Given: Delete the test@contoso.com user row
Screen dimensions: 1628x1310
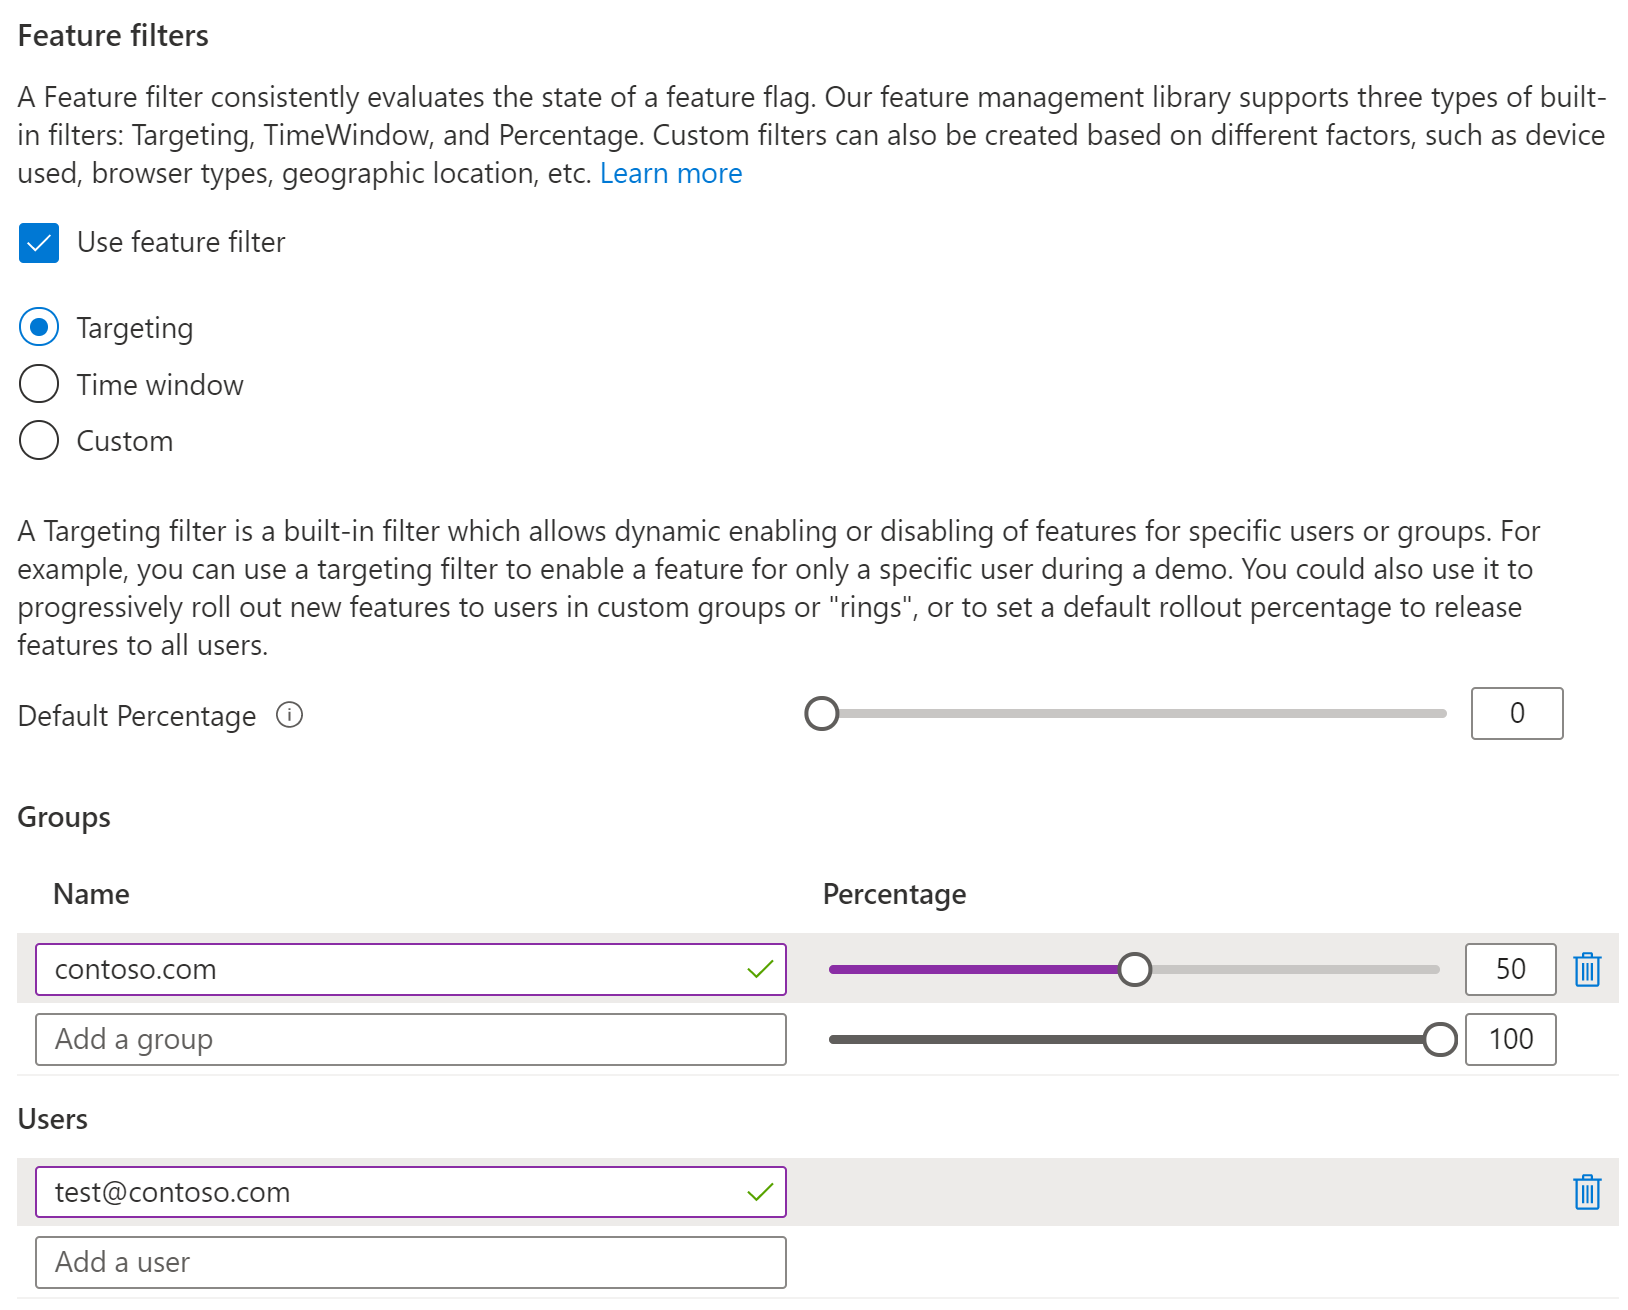Looking at the screenshot, I should 1587,1192.
